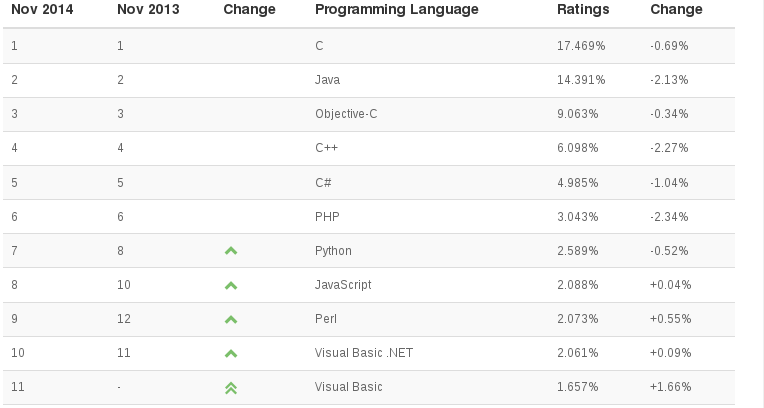Click the 14.391% rating value

pos(581,80)
